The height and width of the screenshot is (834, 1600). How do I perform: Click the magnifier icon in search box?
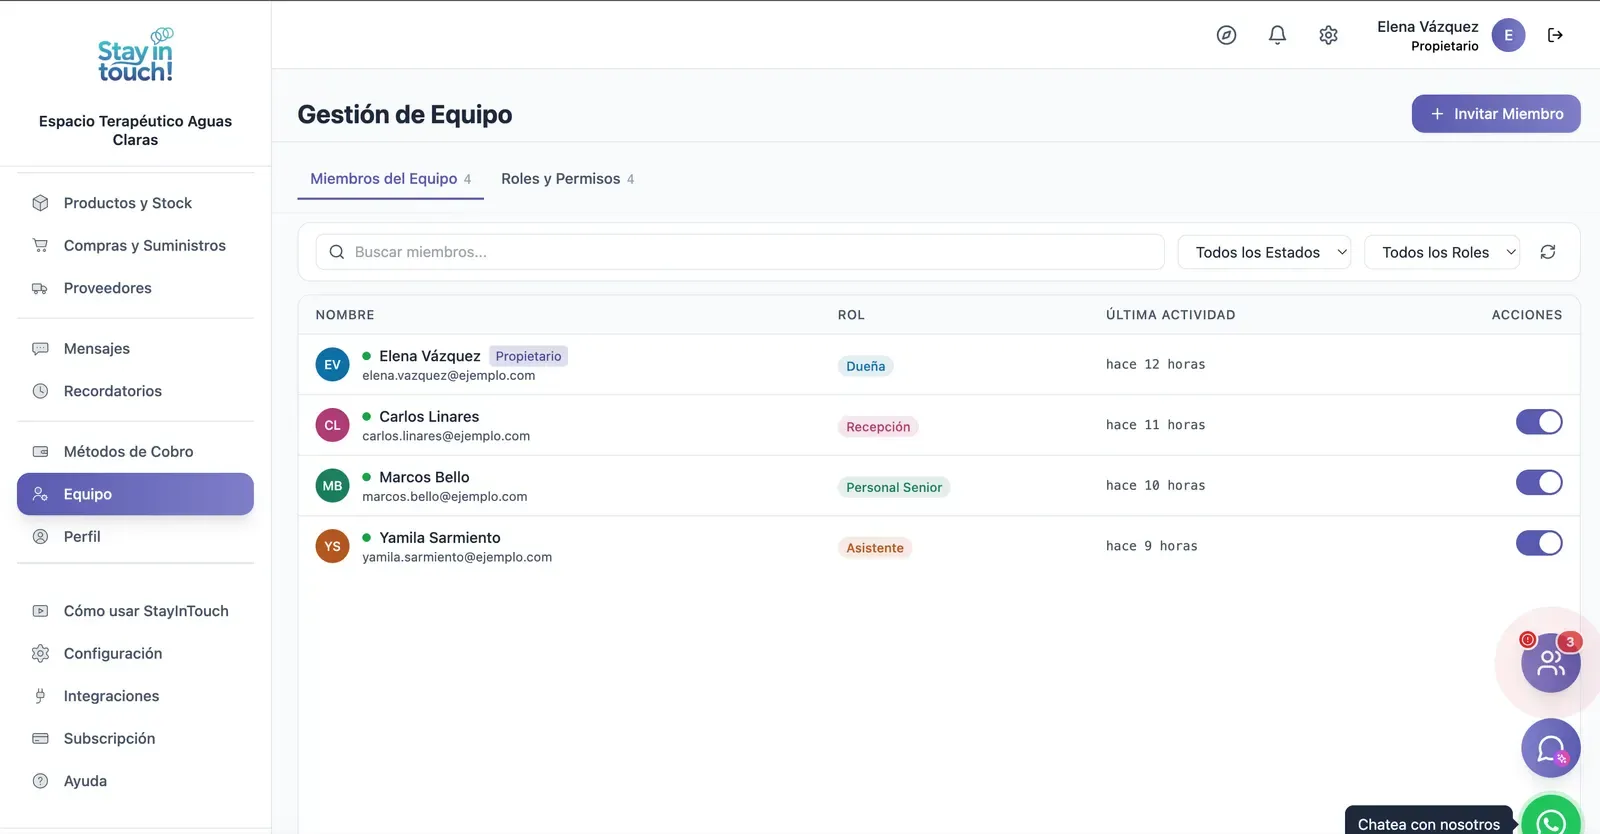(x=337, y=252)
